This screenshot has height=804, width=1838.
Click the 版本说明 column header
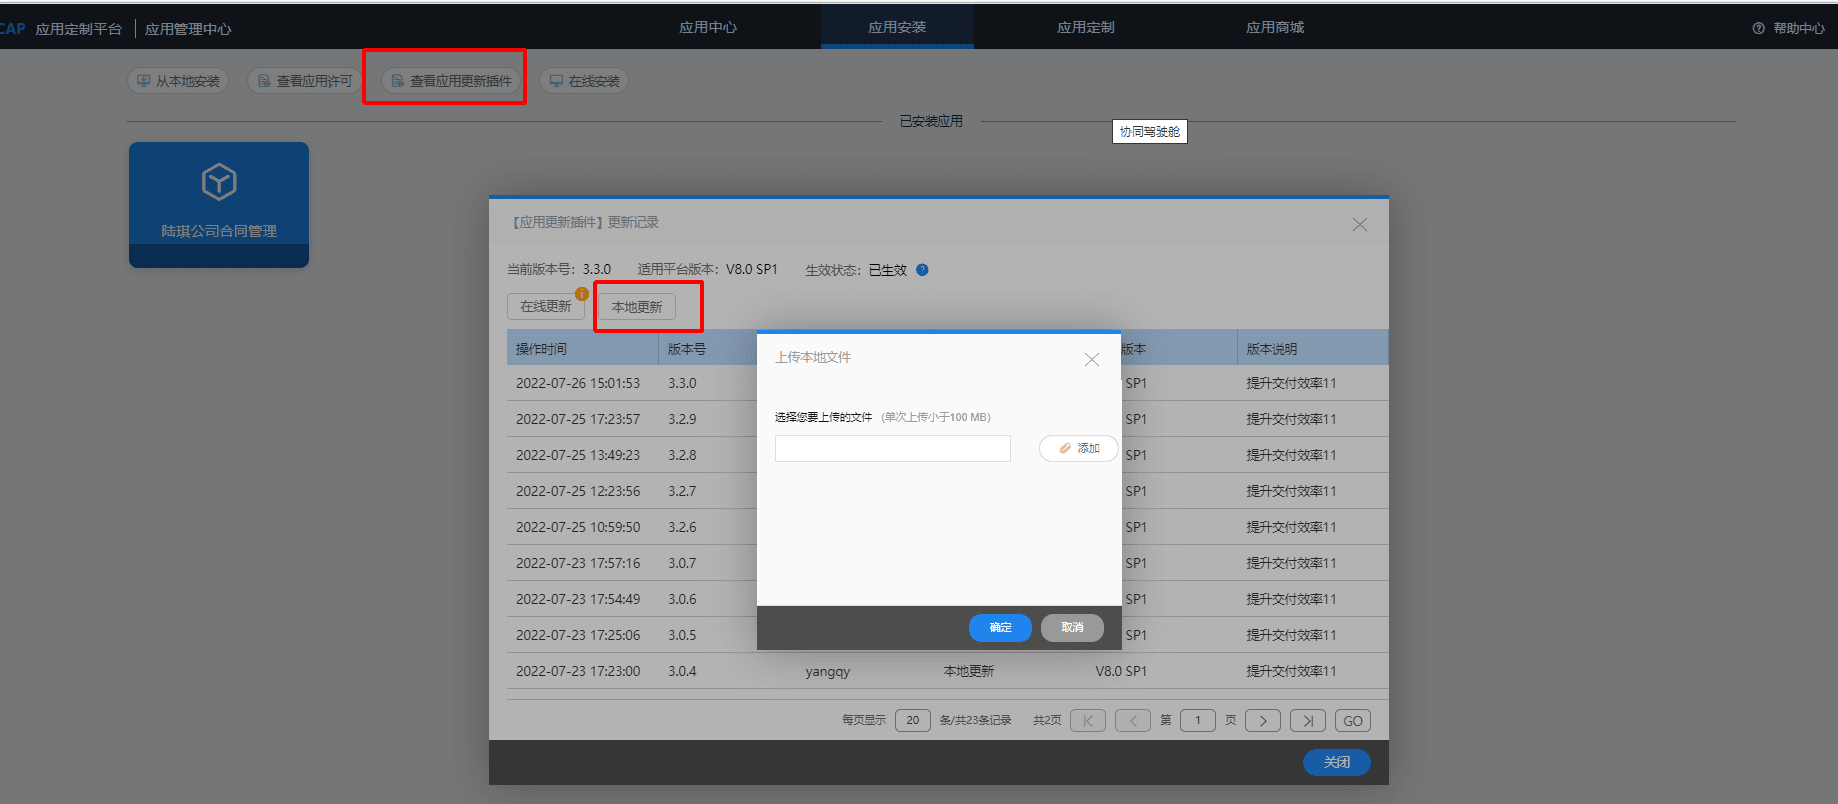pos(1313,348)
